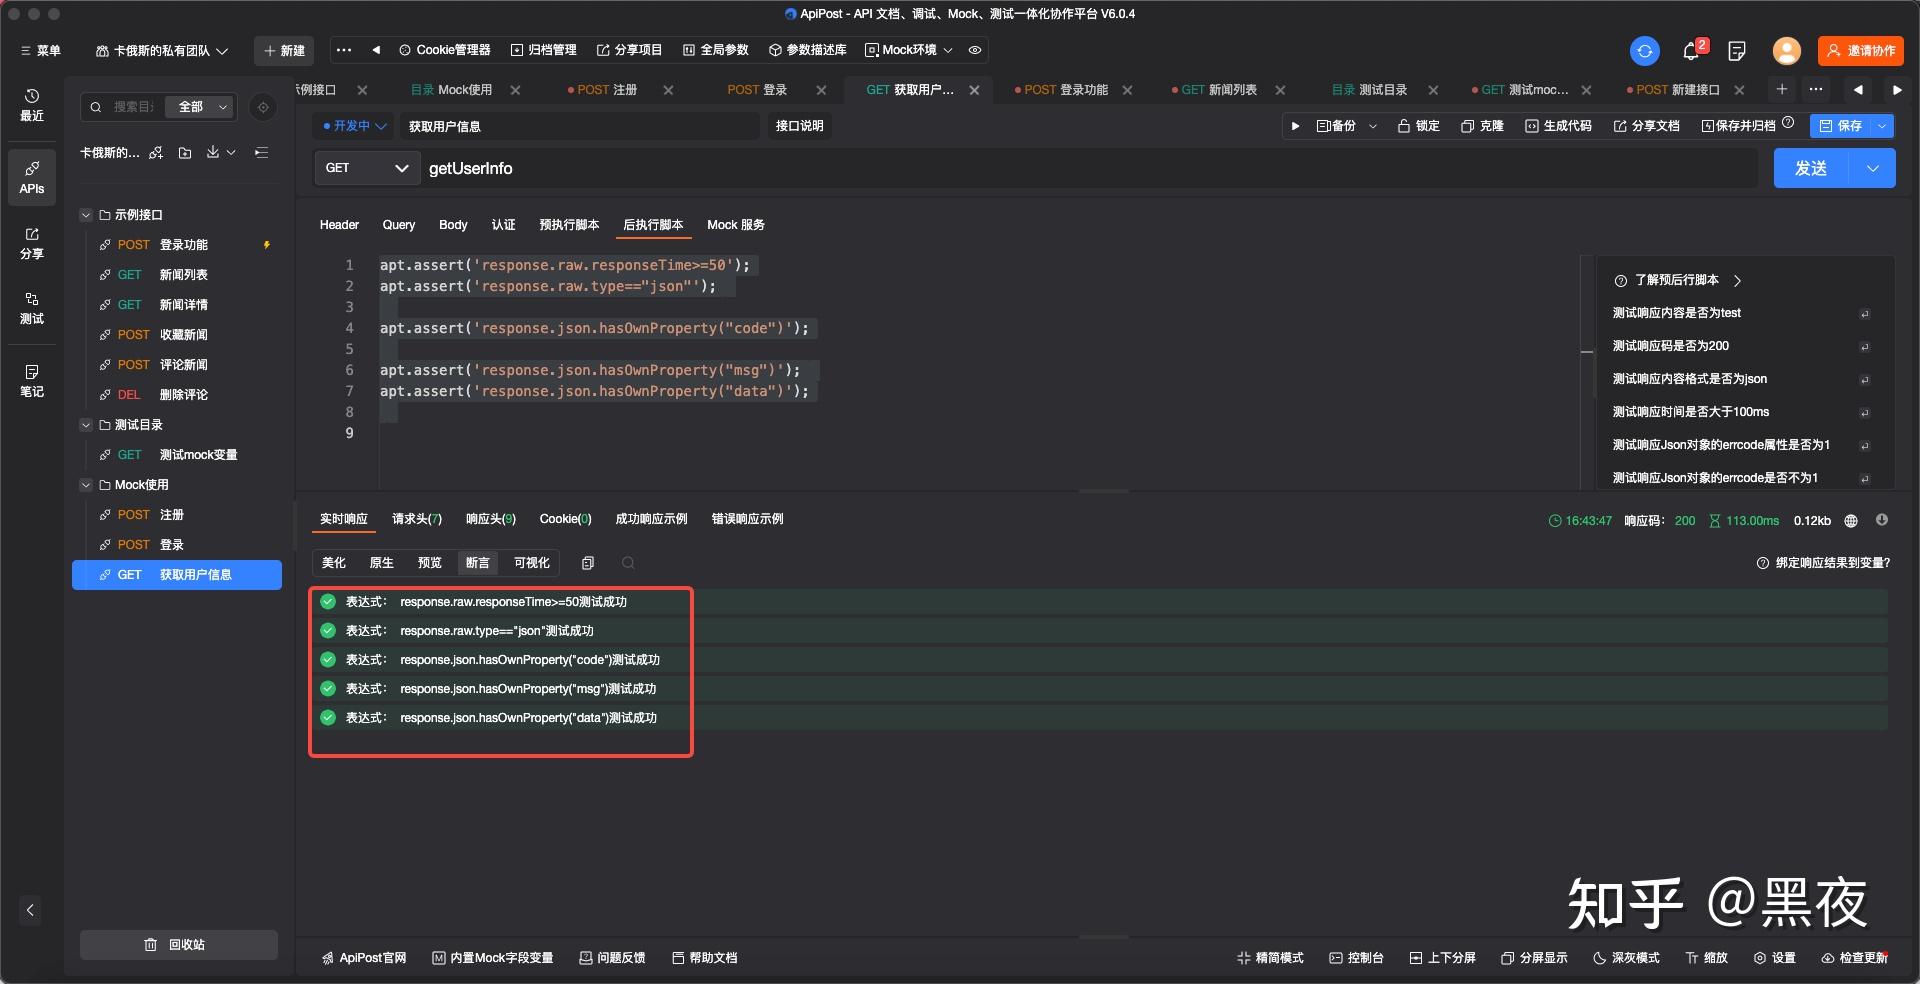The height and width of the screenshot is (984, 1920).
Task: Toggle the Mock环境 eye preview icon
Action: pos(974,50)
